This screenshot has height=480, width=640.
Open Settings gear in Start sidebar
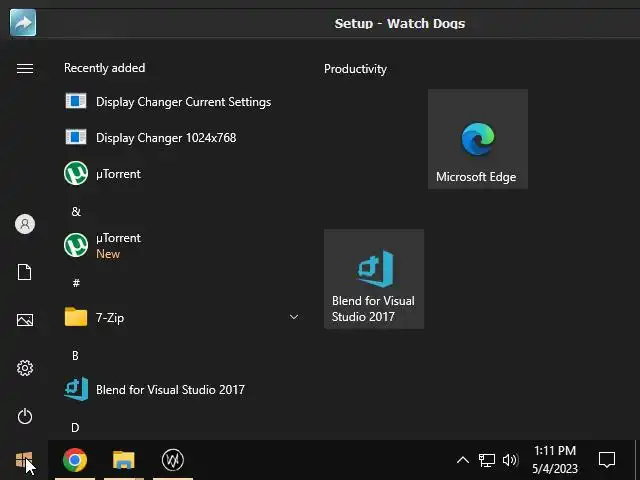click(25, 368)
